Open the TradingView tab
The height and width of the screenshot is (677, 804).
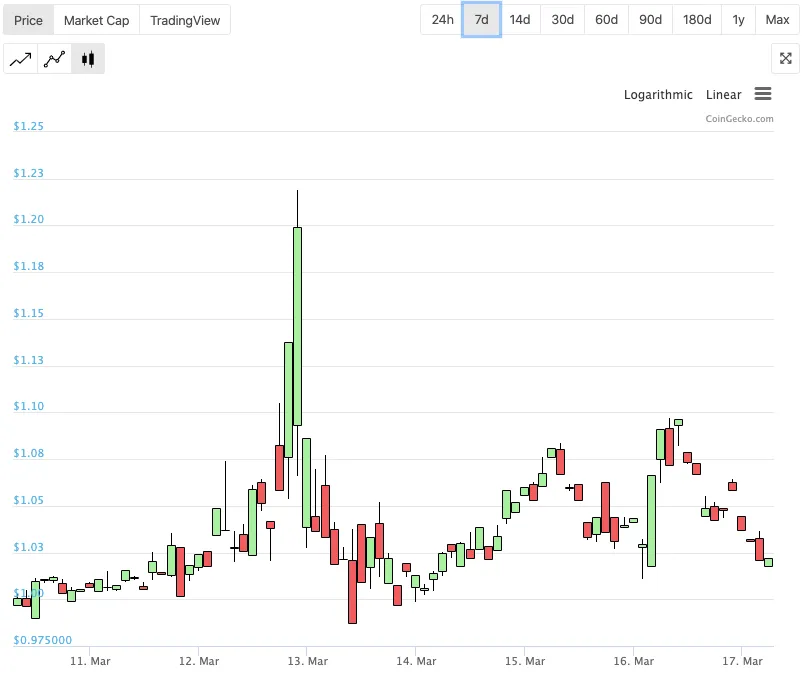pos(185,21)
